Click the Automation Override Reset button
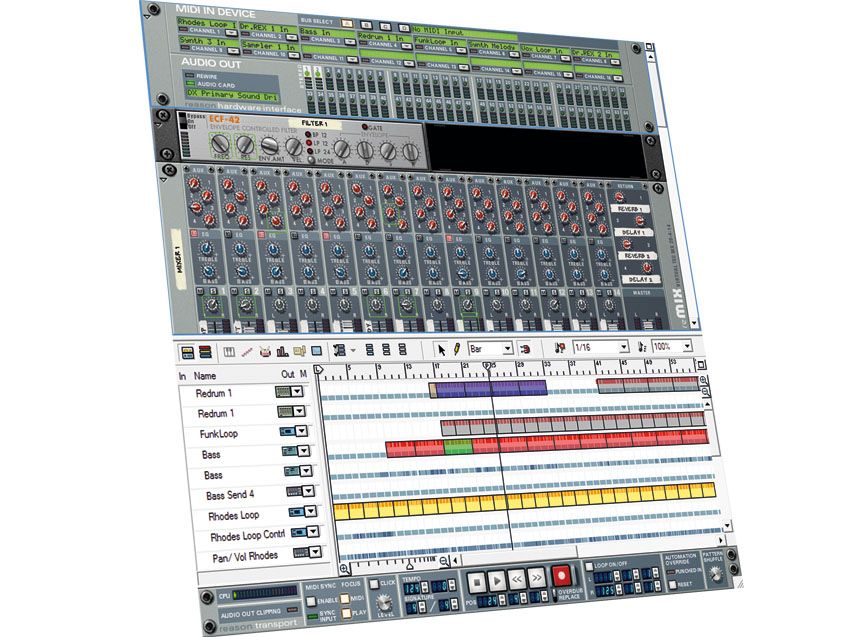The image size is (850, 637). (673, 585)
